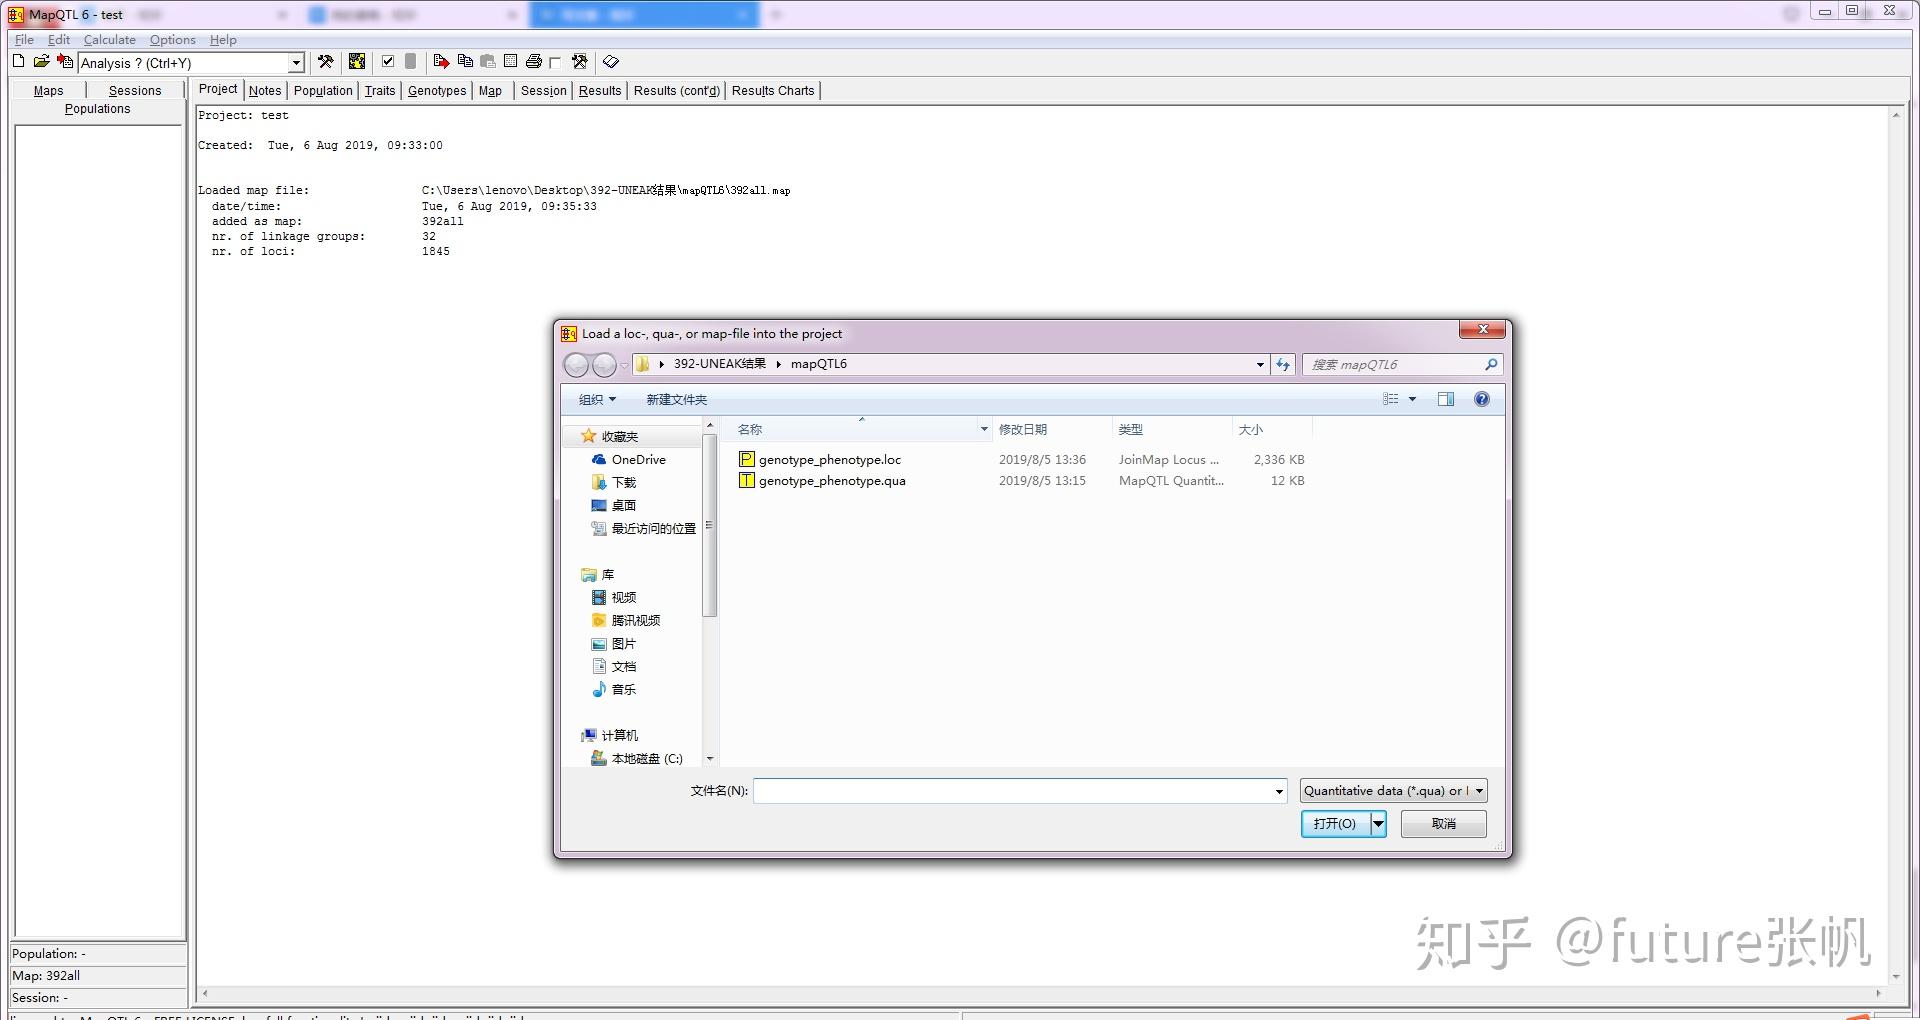Screen dimensions: 1920x1020
Task: Sort files by the 大小 column
Action: [x=1272, y=430]
